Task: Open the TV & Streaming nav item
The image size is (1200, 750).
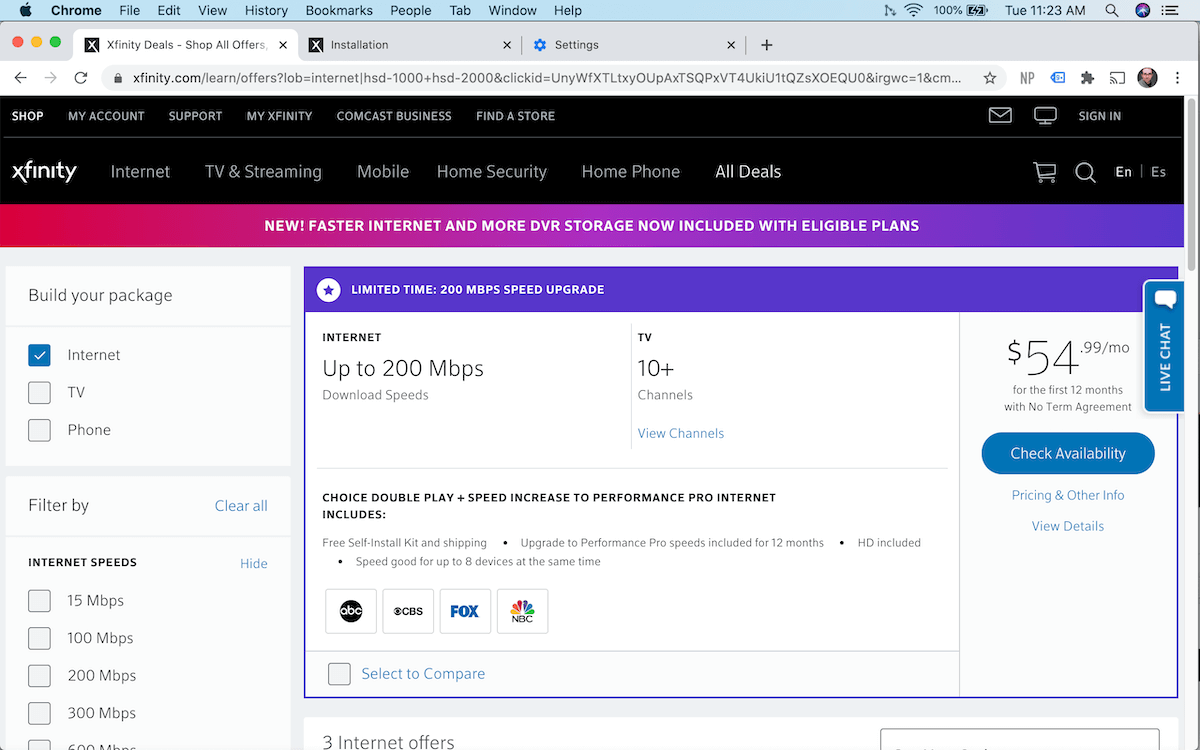Action: click(x=263, y=172)
